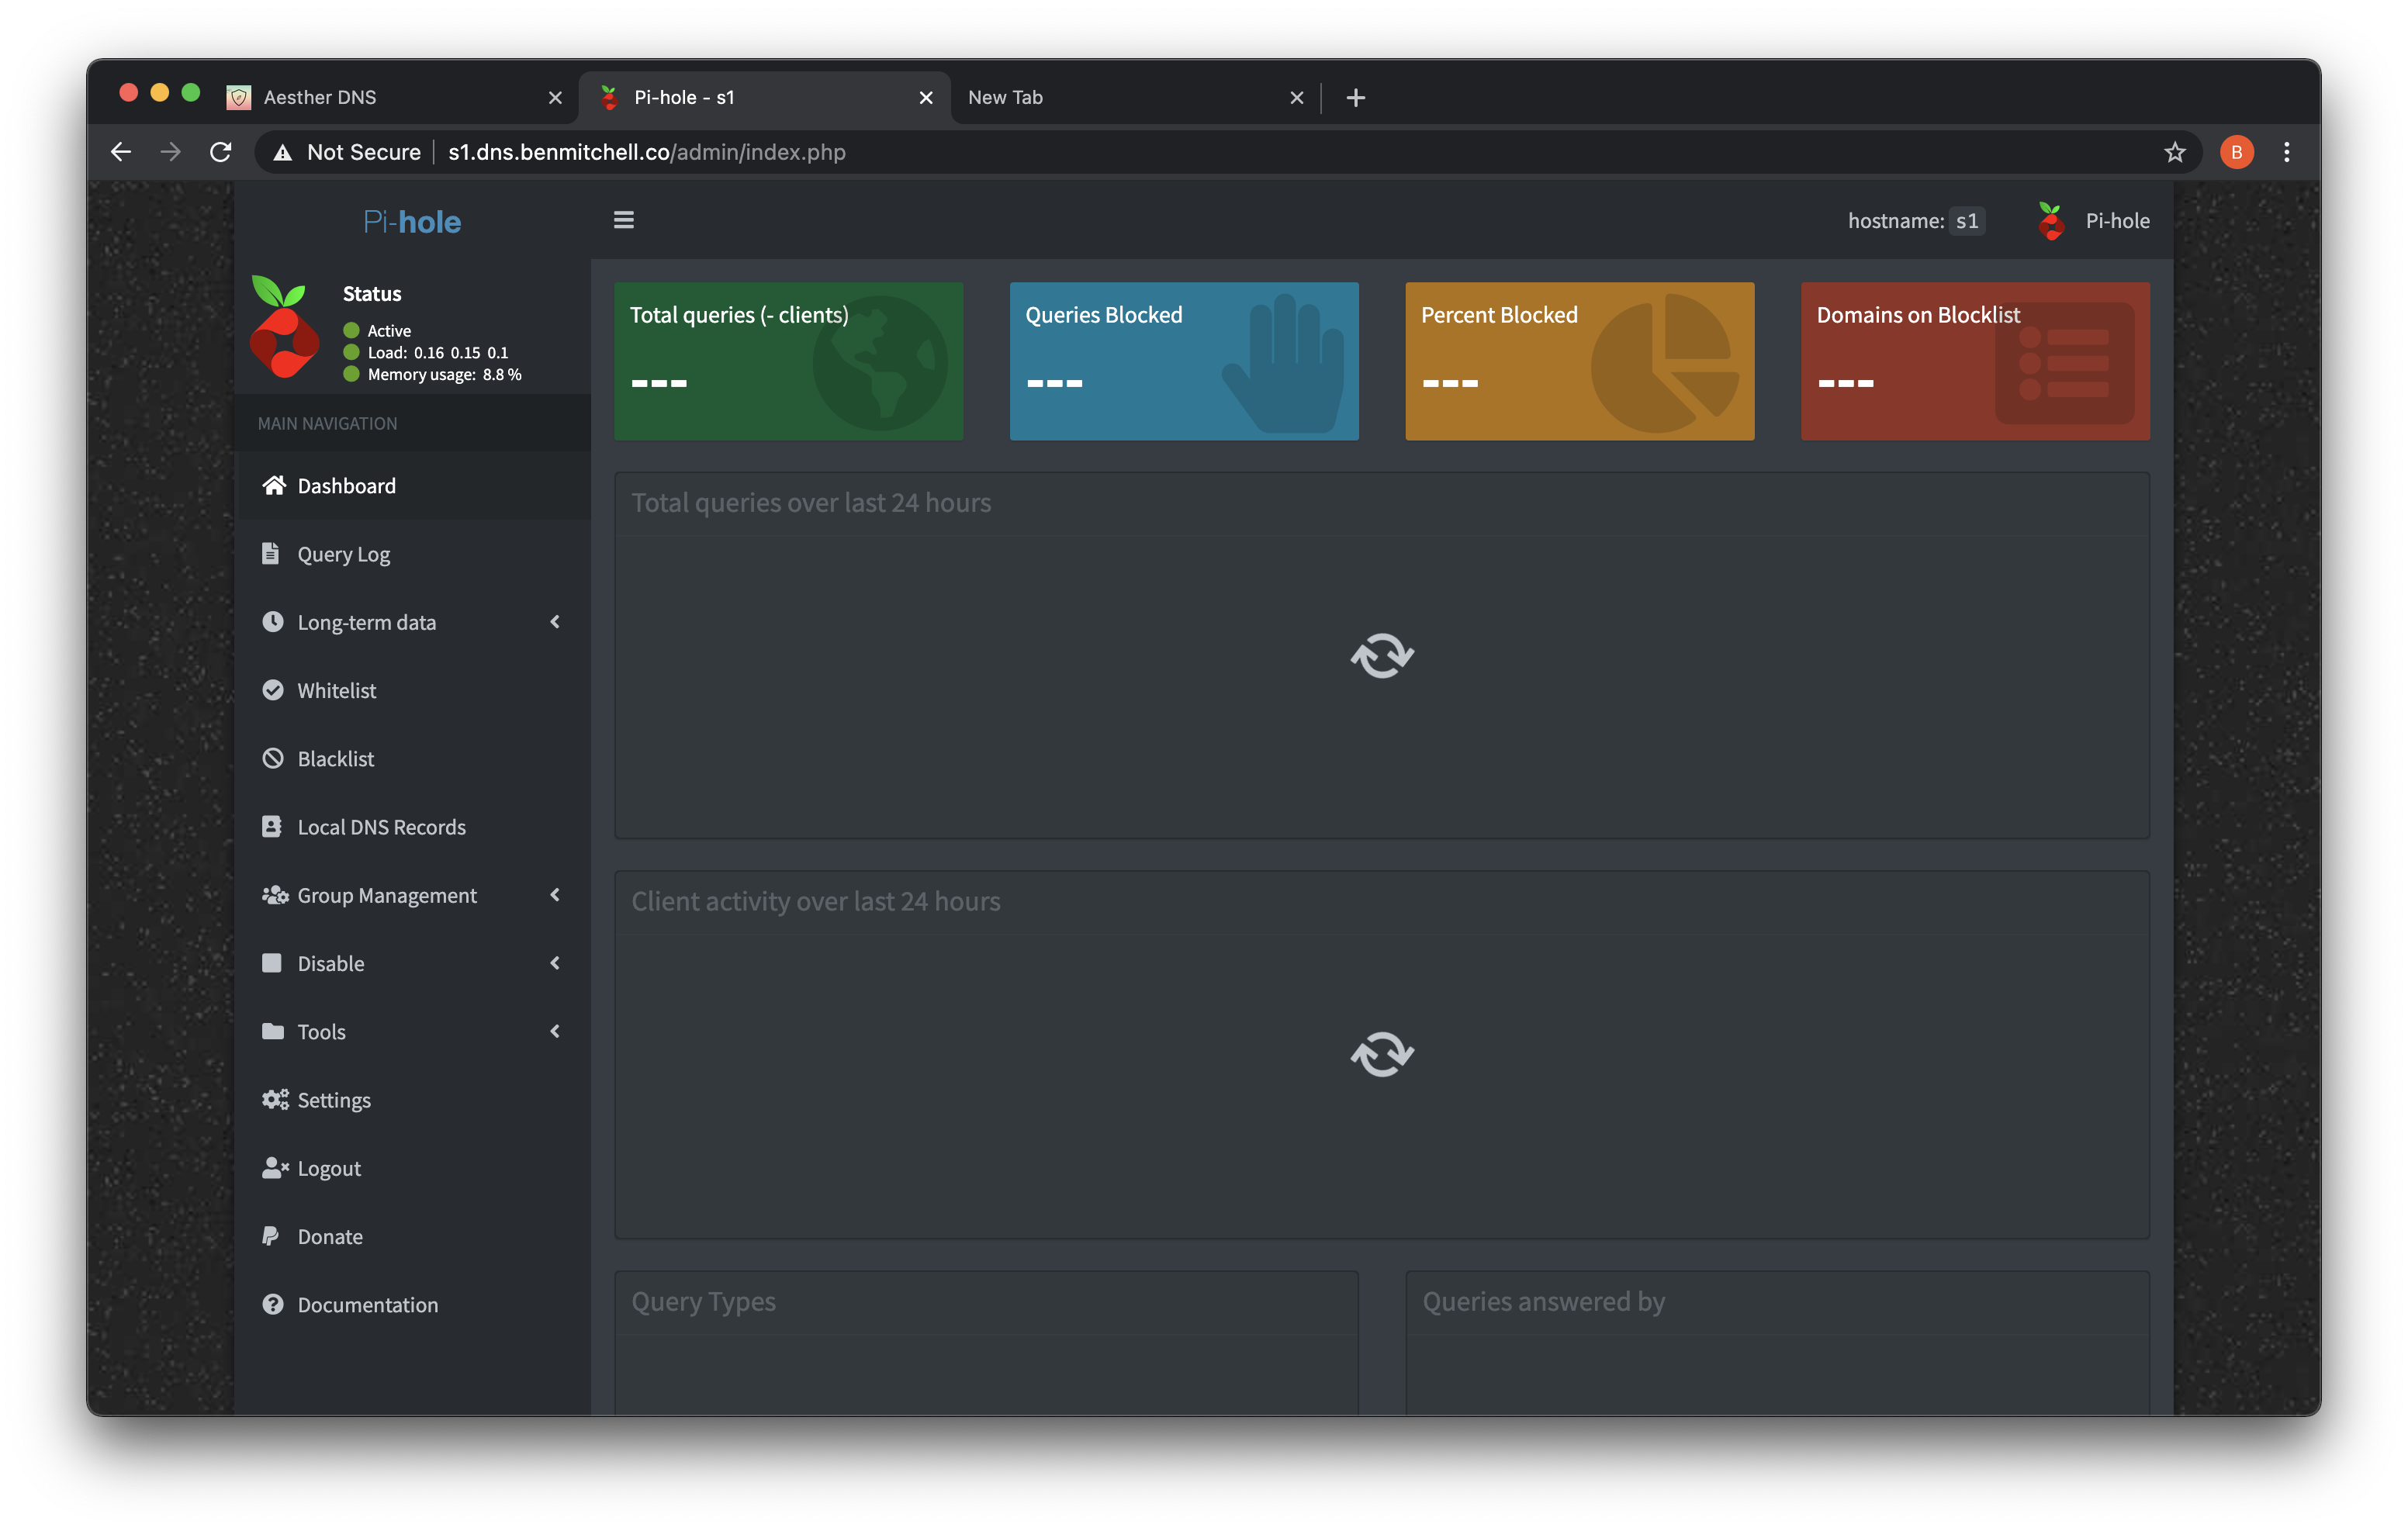Close the New Tab browser tab

(1297, 97)
